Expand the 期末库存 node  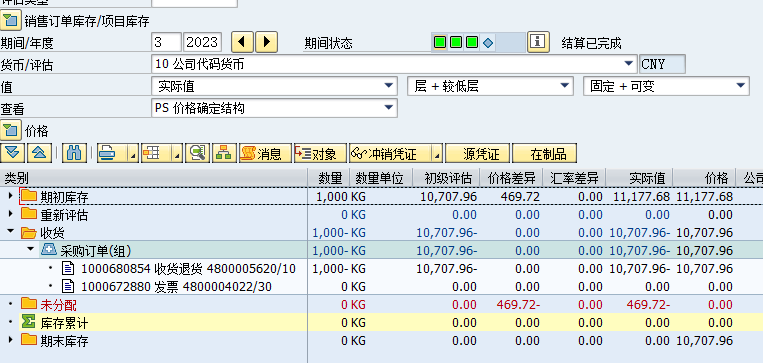(11, 339)
